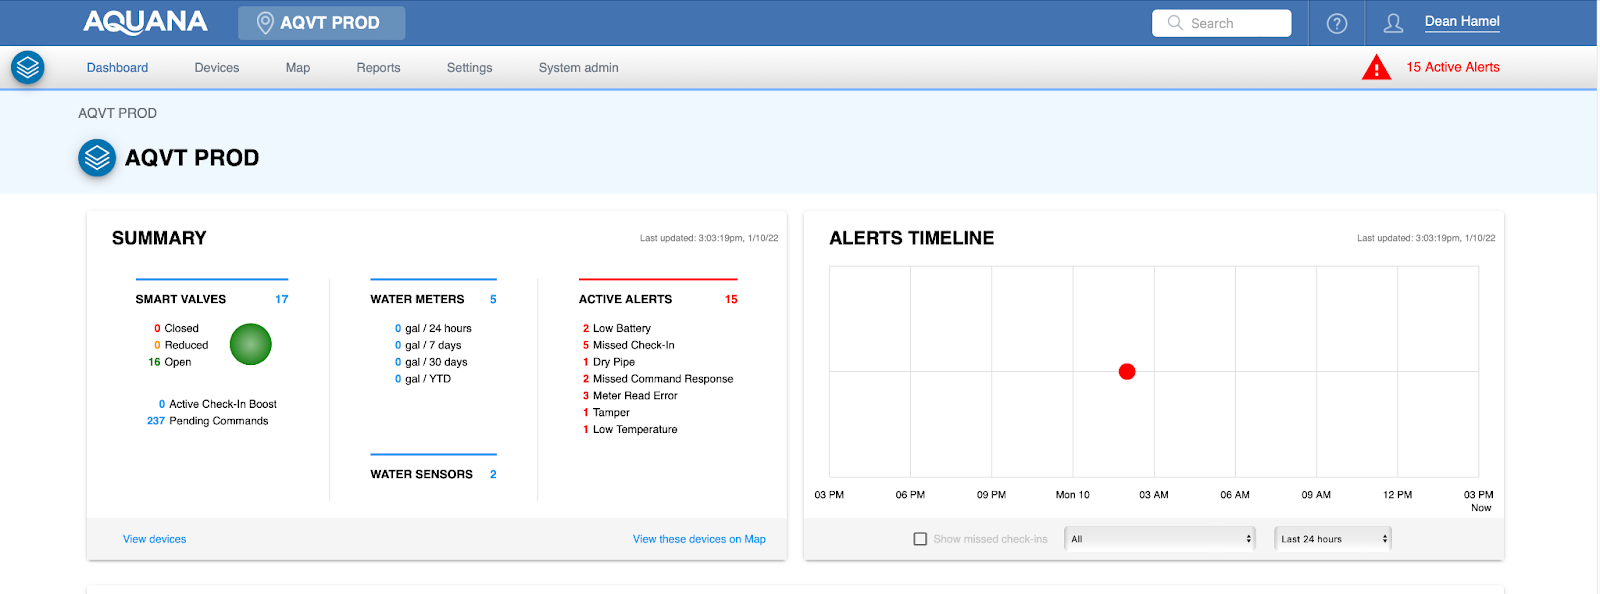The width and height of the screenshot is (1600, 594).
Task: Click the 1 Dry Pipe alert row
Action: click(609, 362)
